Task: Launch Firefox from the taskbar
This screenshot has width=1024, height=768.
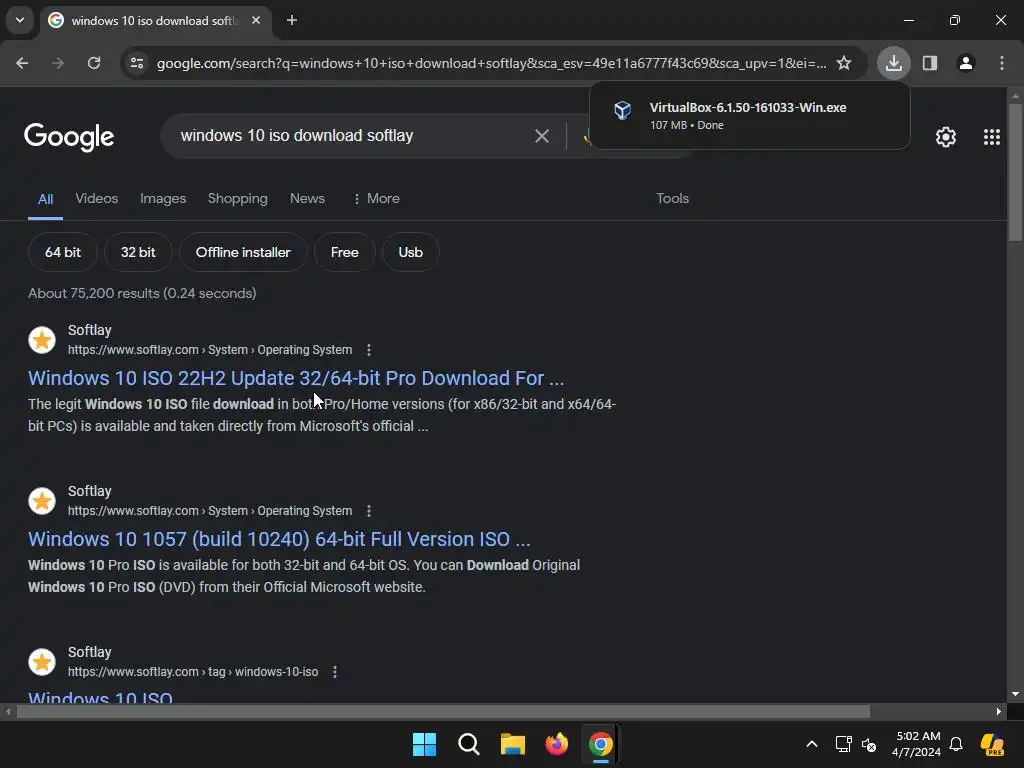Action: (556, 744)
